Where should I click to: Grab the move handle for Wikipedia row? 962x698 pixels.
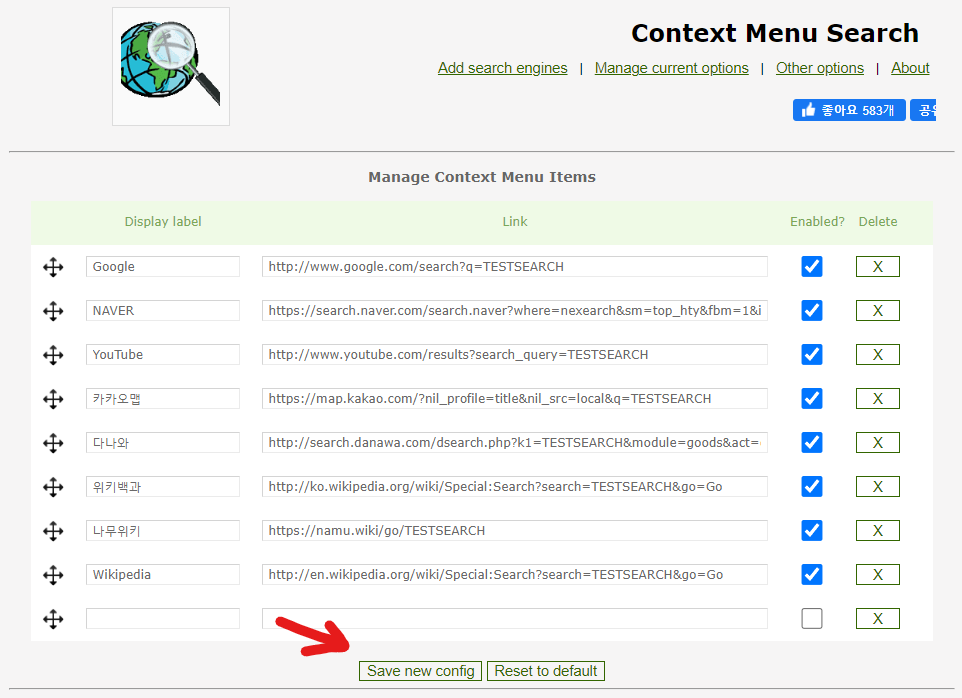[53, 575]
